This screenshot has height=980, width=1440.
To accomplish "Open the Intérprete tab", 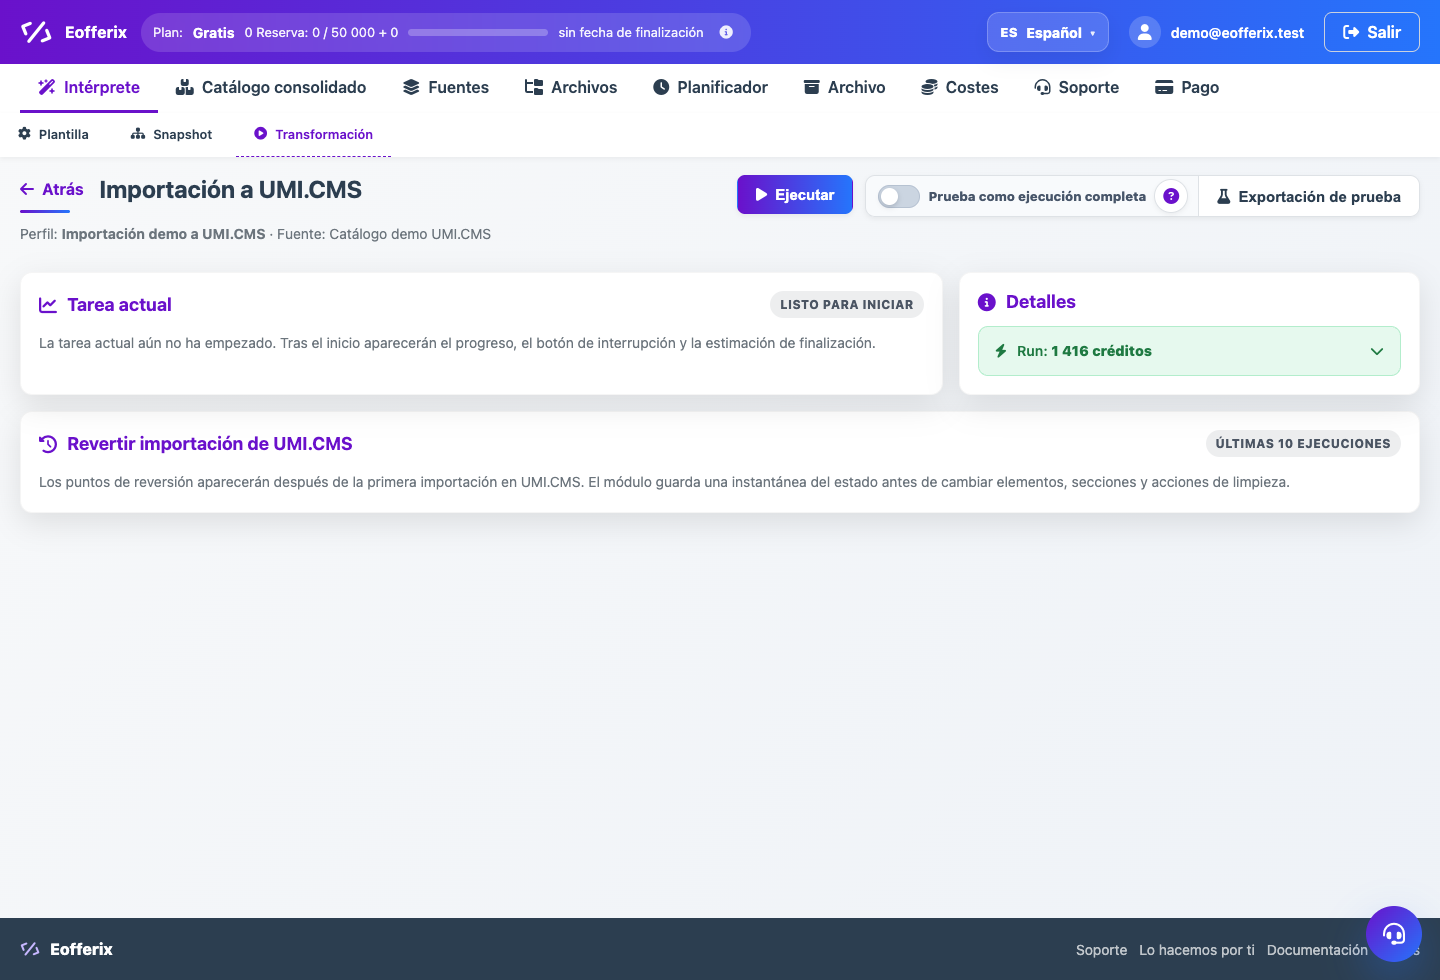I will tap(89, 87).
